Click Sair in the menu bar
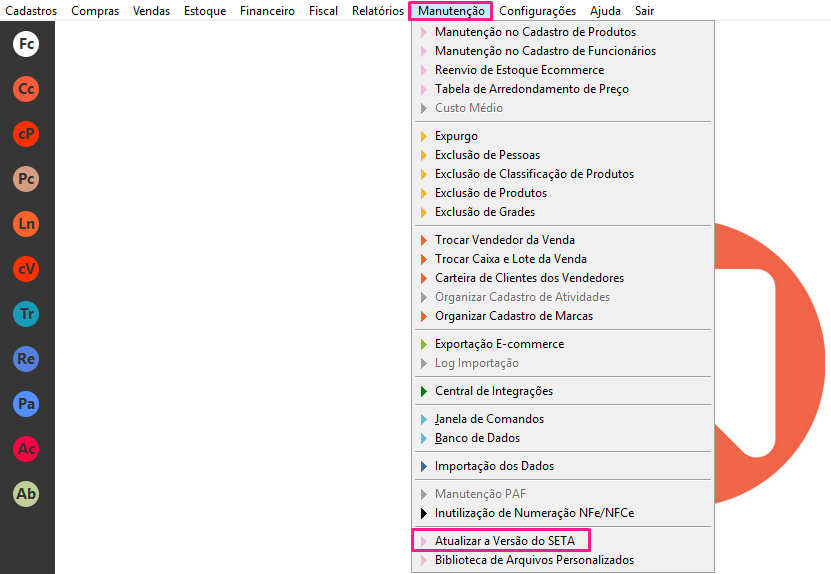 [644, 11]
